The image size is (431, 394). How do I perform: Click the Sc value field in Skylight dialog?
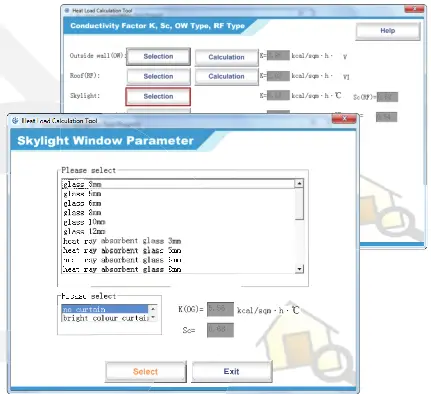(x=220, y=330)
